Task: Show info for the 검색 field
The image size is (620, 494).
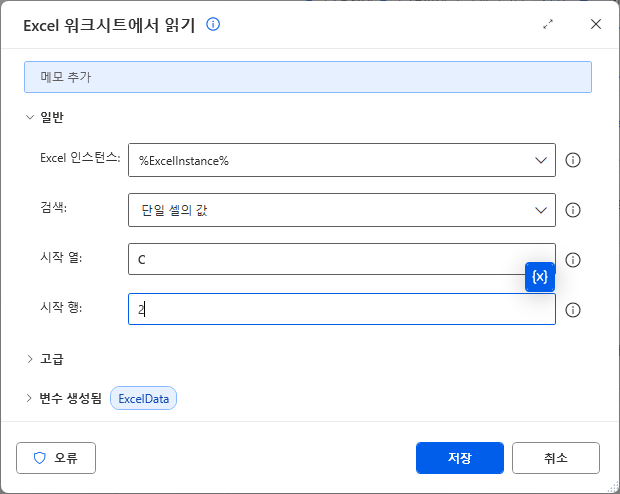Action: (573, 210)
